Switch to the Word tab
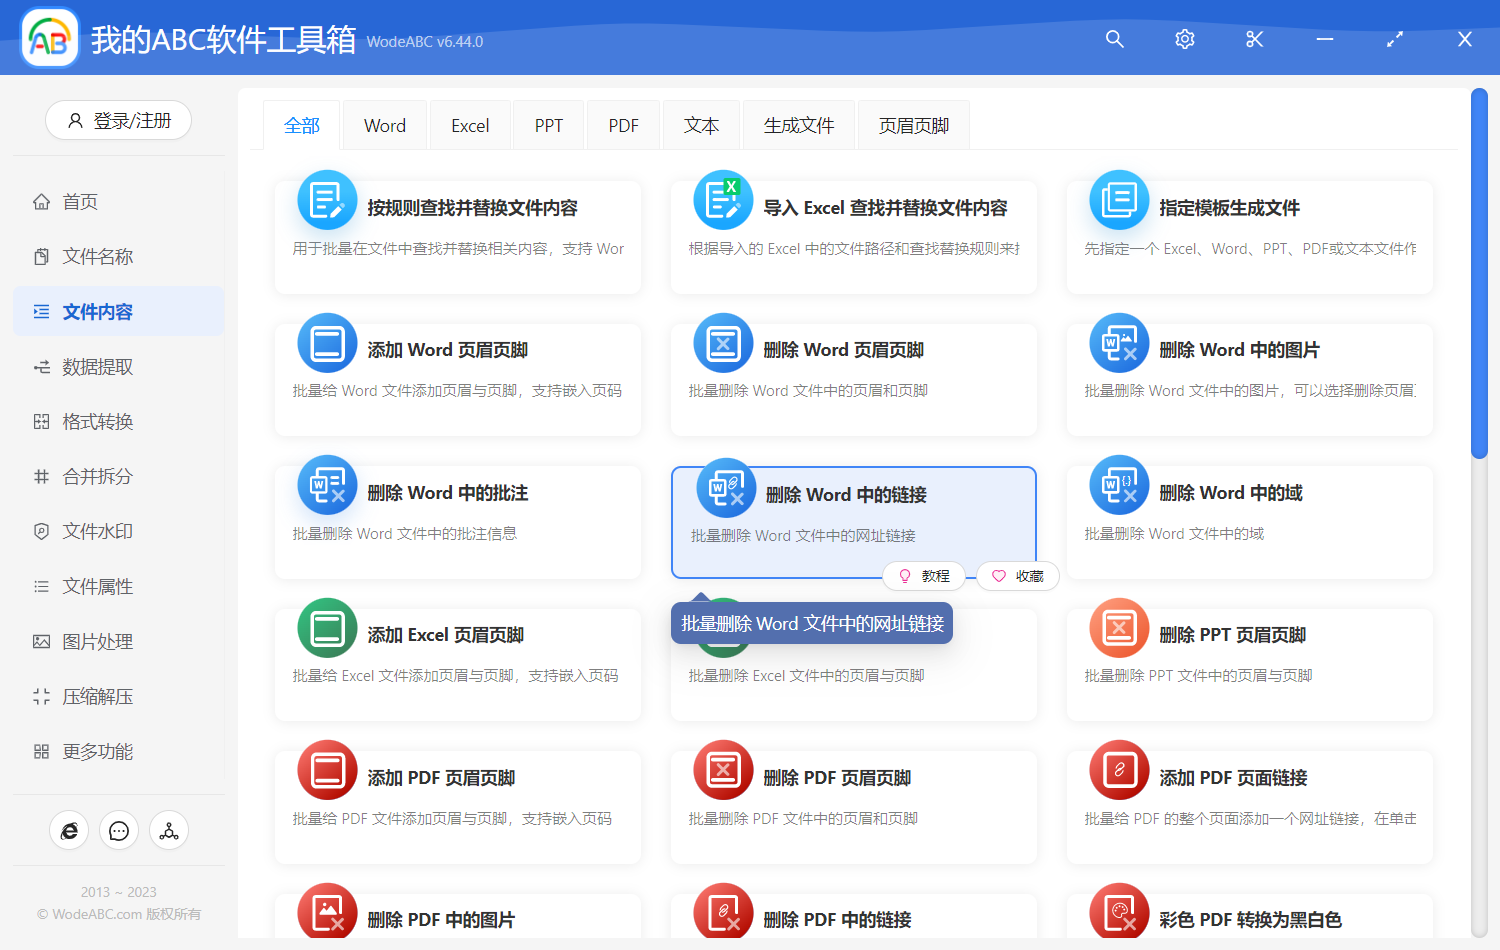1500x950 pixels. pyautogui.click(x=384, y=124)
